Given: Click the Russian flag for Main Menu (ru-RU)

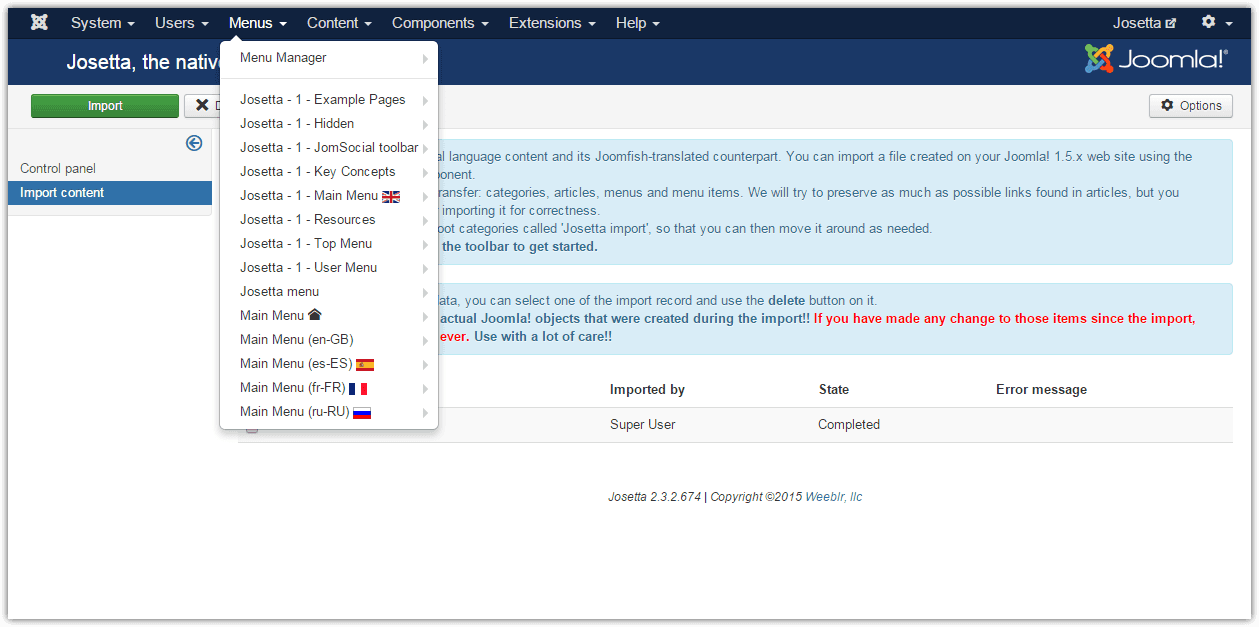Looking at the screenshot, I should [362, 412].
